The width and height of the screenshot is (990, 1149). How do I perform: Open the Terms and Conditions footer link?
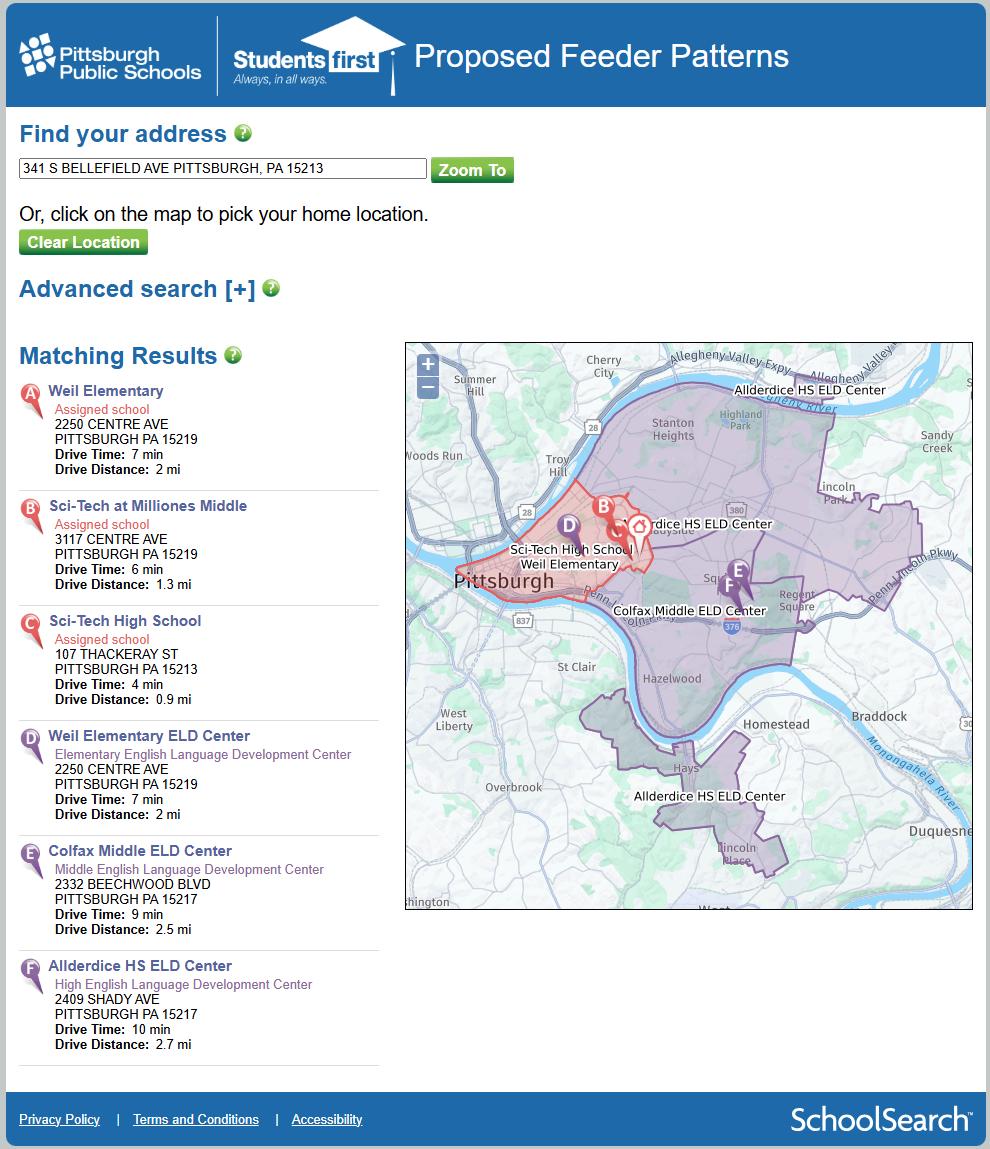point(196,1119)
